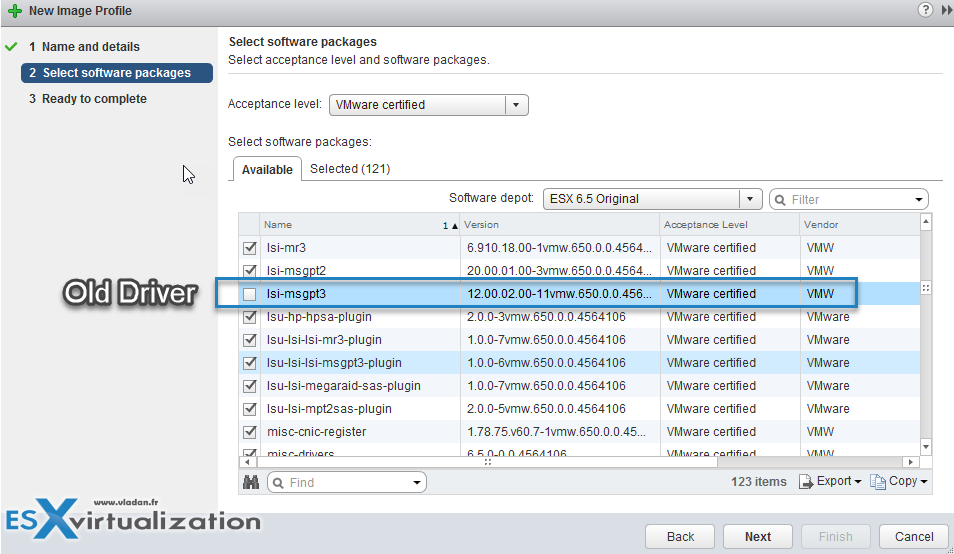This screenshot has width=954, height=554.
Task: Click the wizard expand double-arrow icon
Action: 946,10
